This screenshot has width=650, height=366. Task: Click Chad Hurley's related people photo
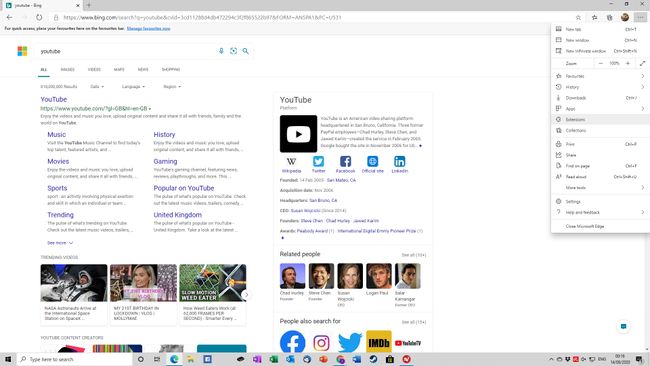coord(292,276)
